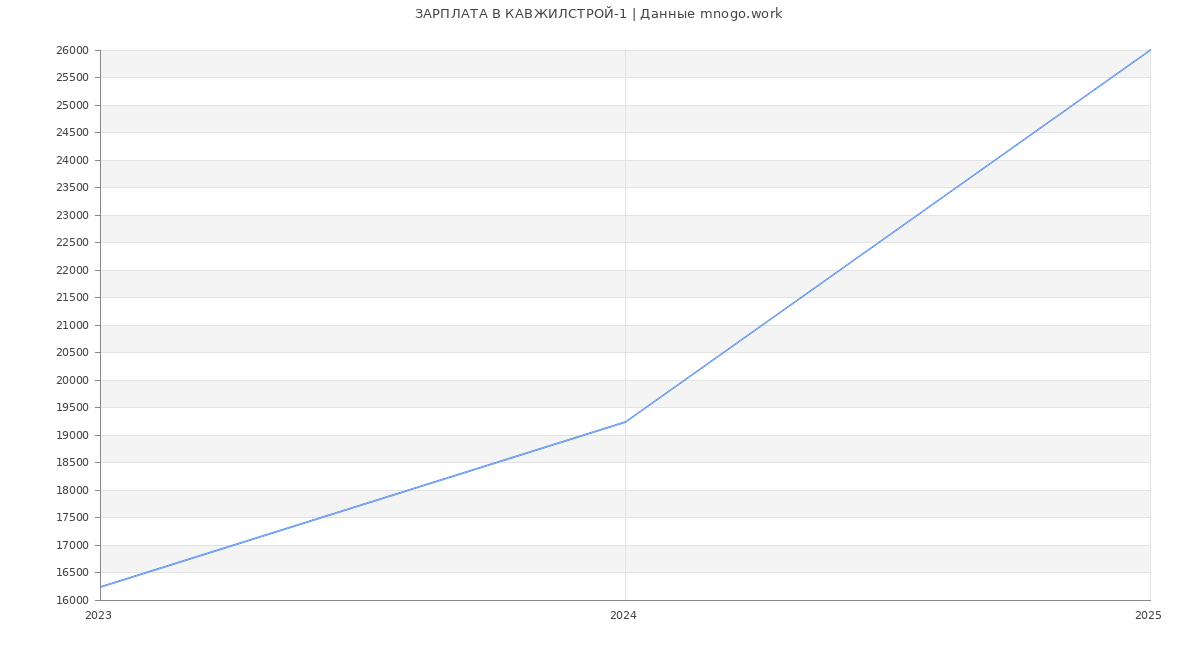
Task: Click the 23500 y-axis label
Action: coord(72,188)
